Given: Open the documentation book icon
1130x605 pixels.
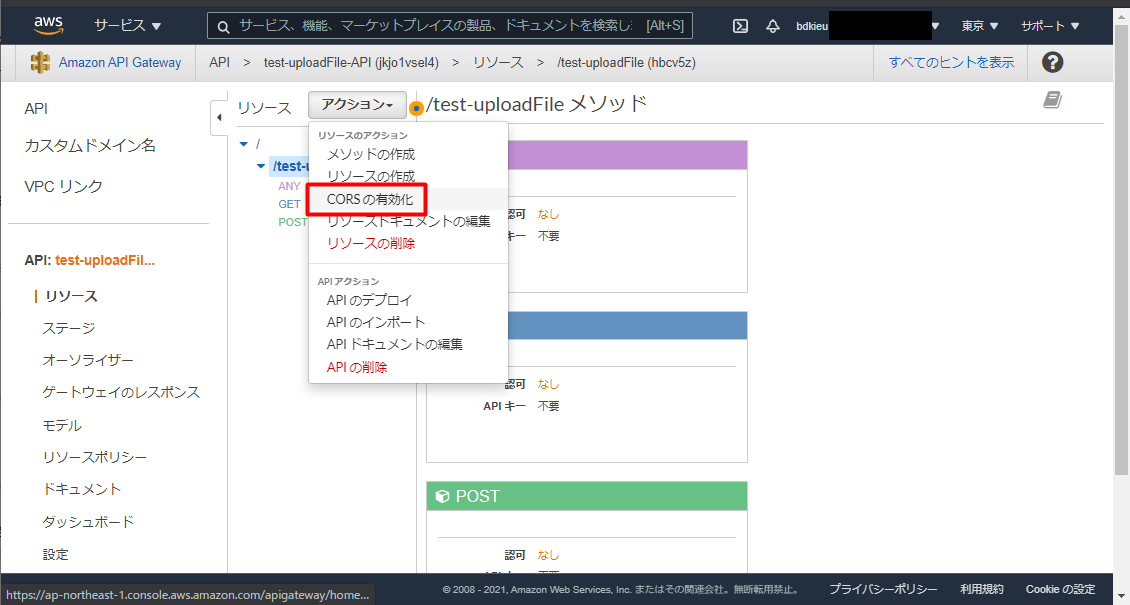Looking at the screenshot, I should click(x=1052, y=100).
